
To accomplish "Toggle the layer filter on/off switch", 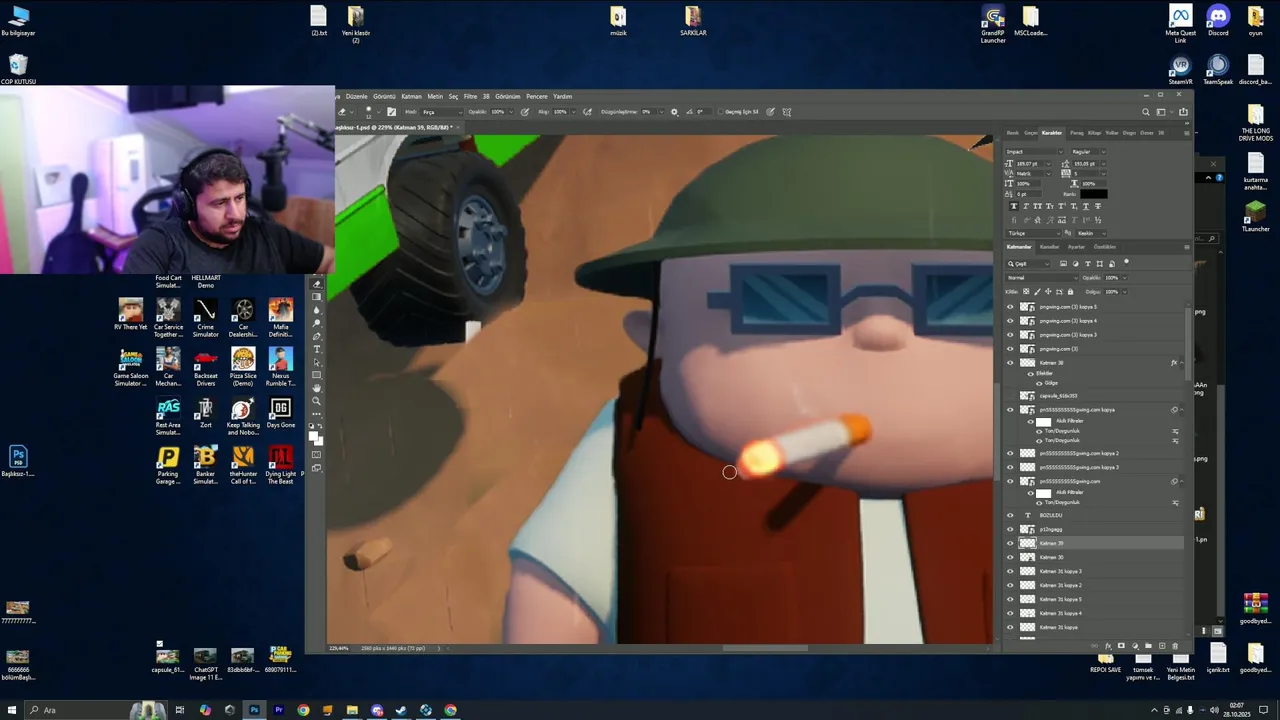I will tap(1126, 262).
